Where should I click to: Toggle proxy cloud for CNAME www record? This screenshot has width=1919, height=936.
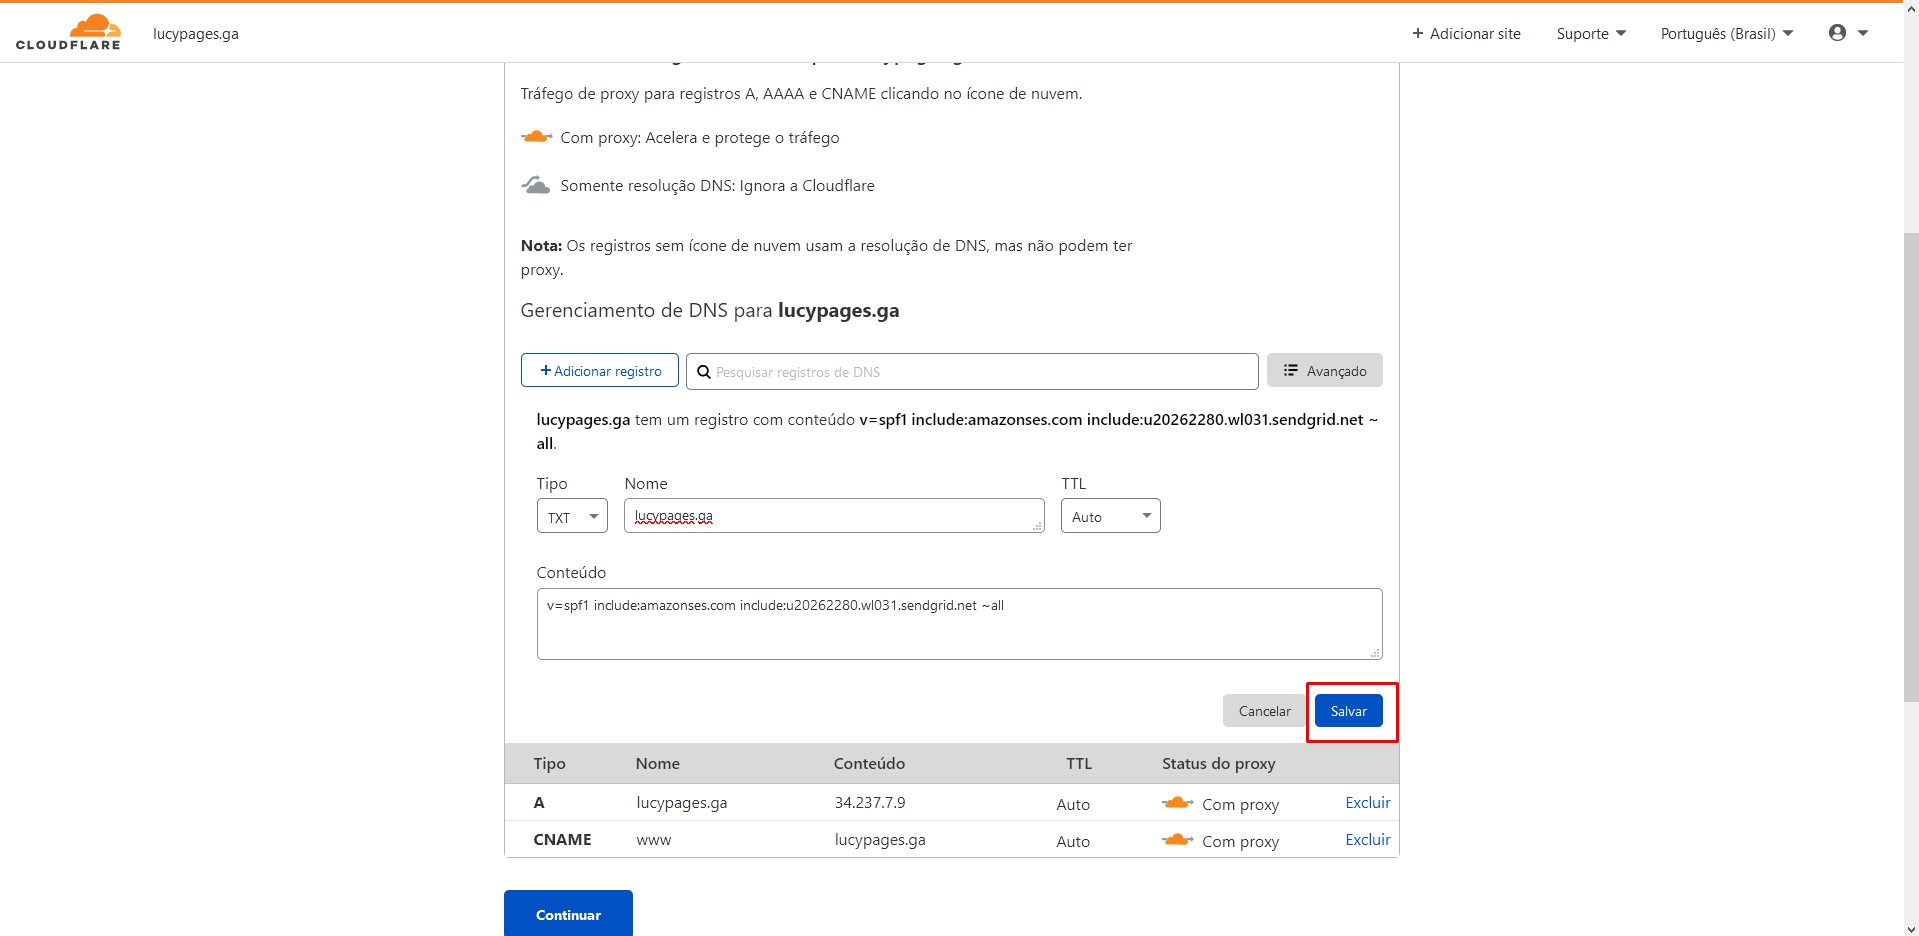1177,840
